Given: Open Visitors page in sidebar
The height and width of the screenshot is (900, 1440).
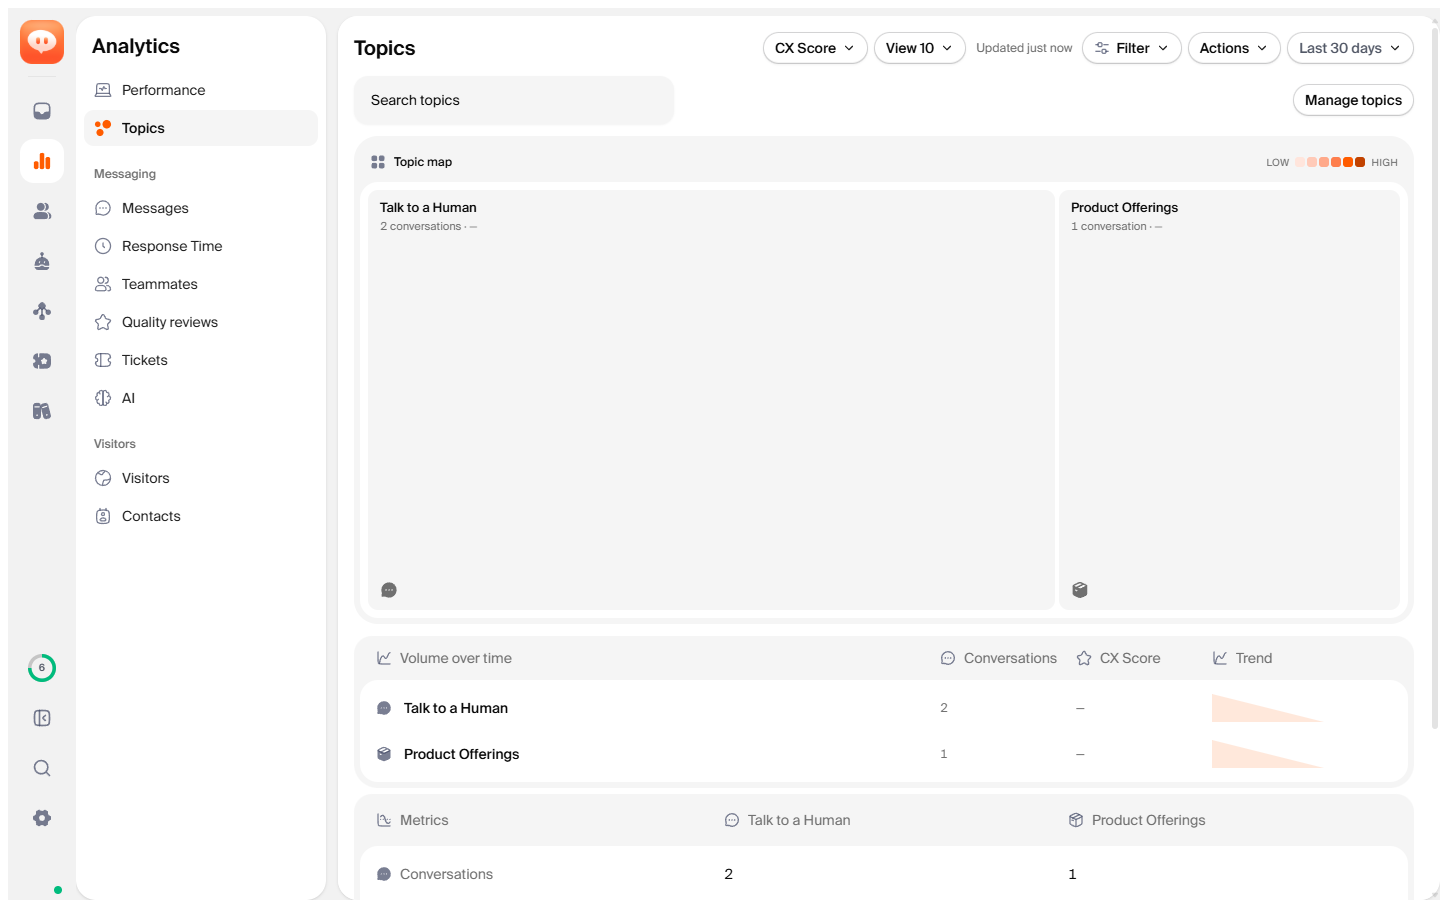Looking at the screenshot, I should pos(201,478).
